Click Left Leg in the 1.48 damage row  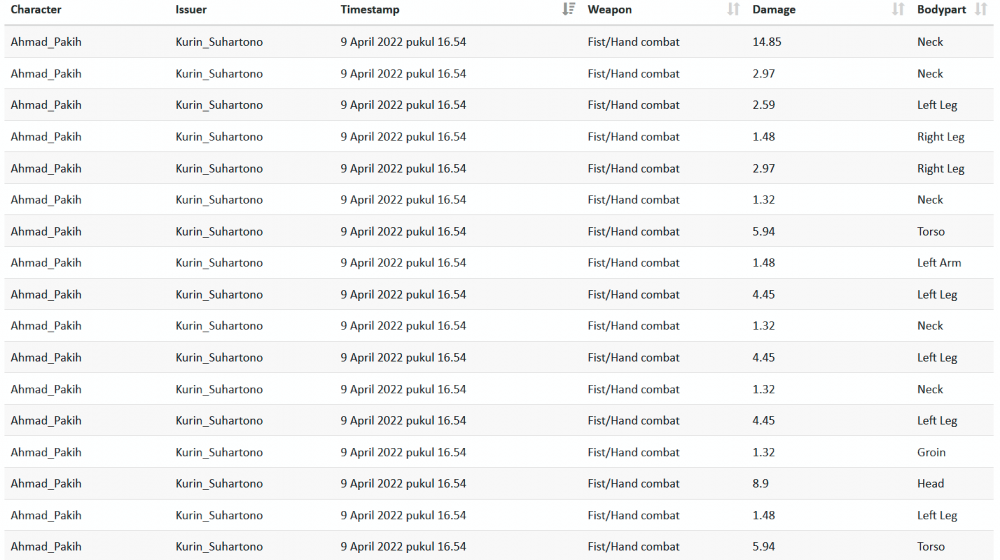tap(937, 515)
